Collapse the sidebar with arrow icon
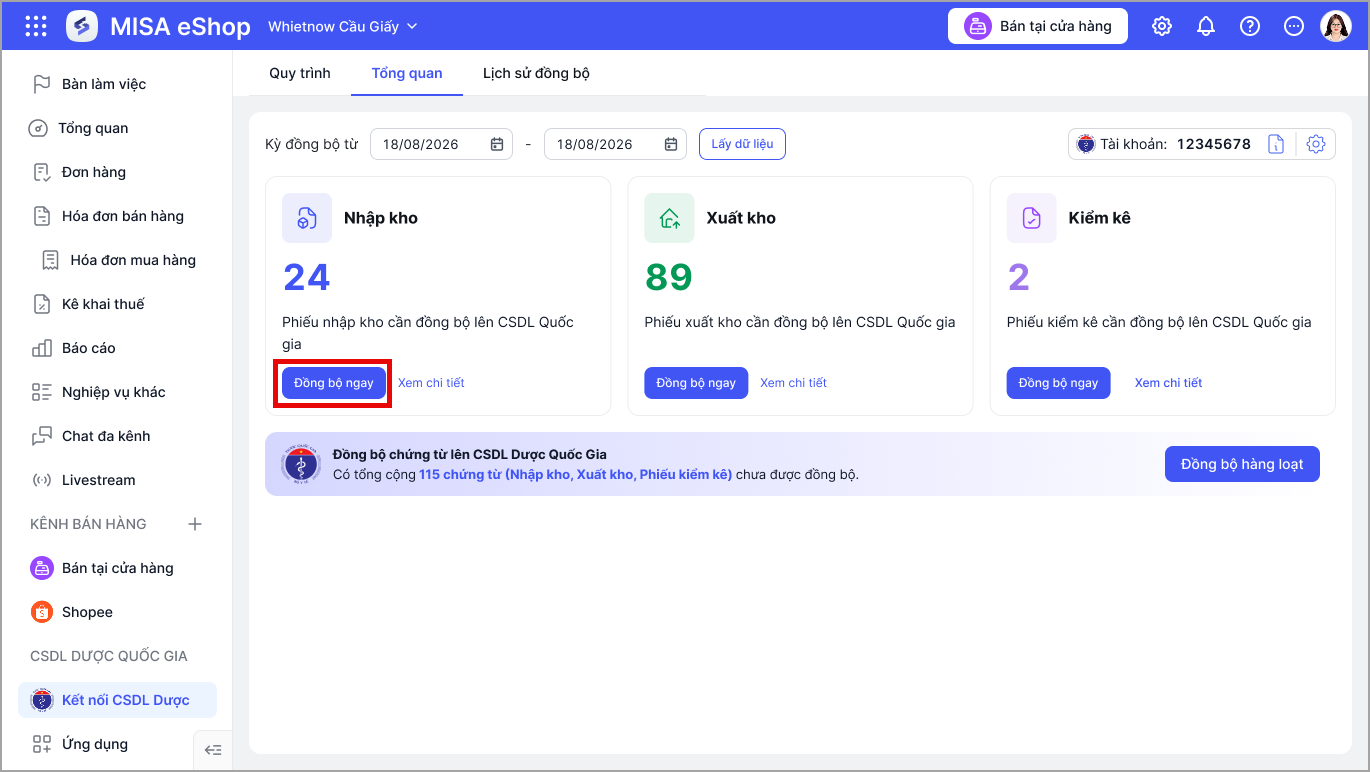 (213, 750)
